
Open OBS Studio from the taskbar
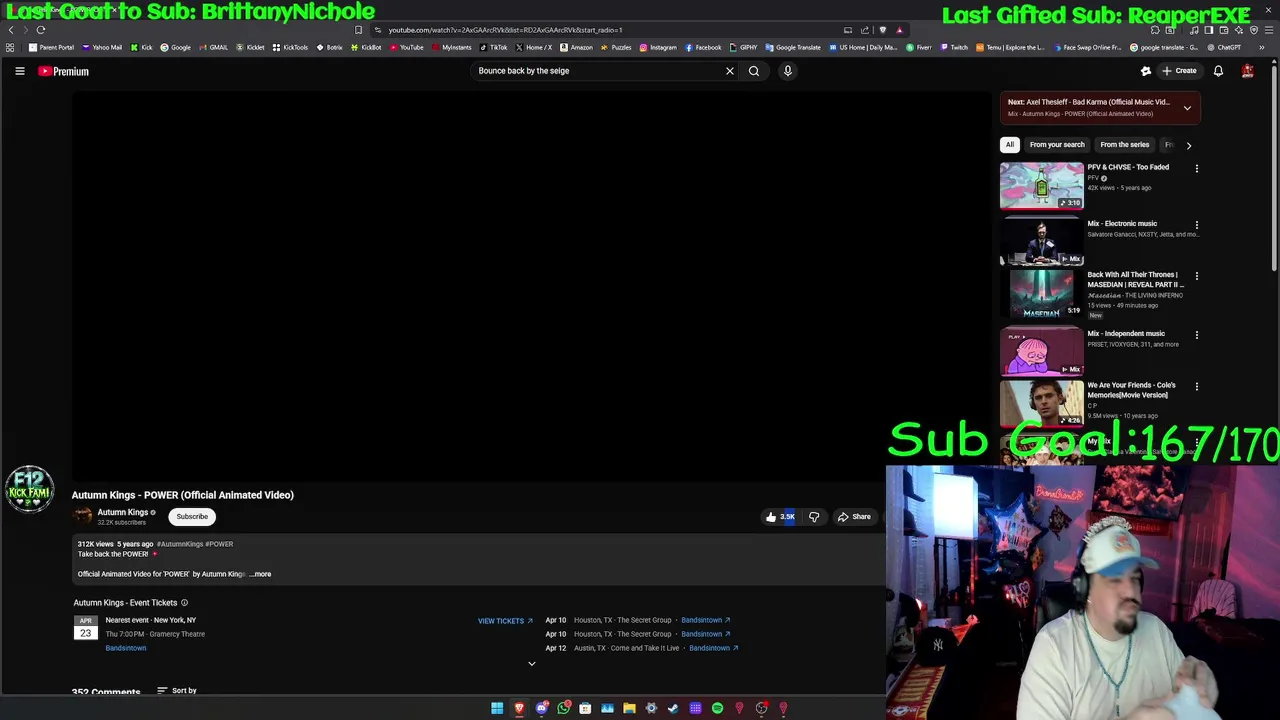point(761,708)
